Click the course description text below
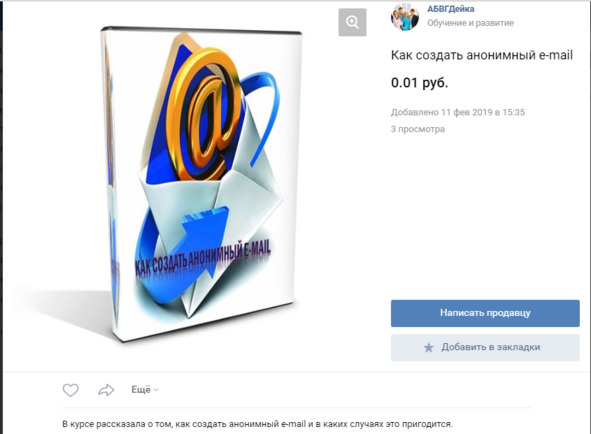 257,424
